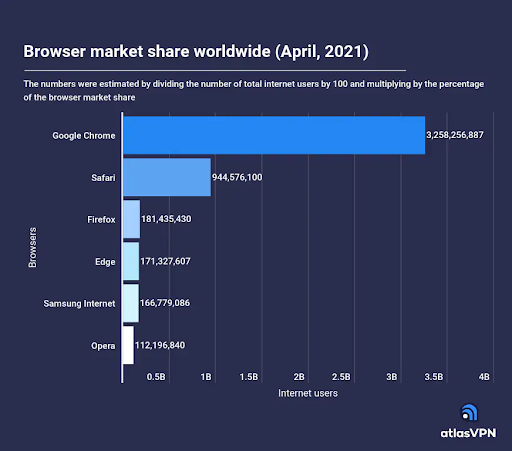Image resolution: width=512 pixels, height=451 pixels.
Task: Click the vertical Browsers axis title
Action: (32, 248)
